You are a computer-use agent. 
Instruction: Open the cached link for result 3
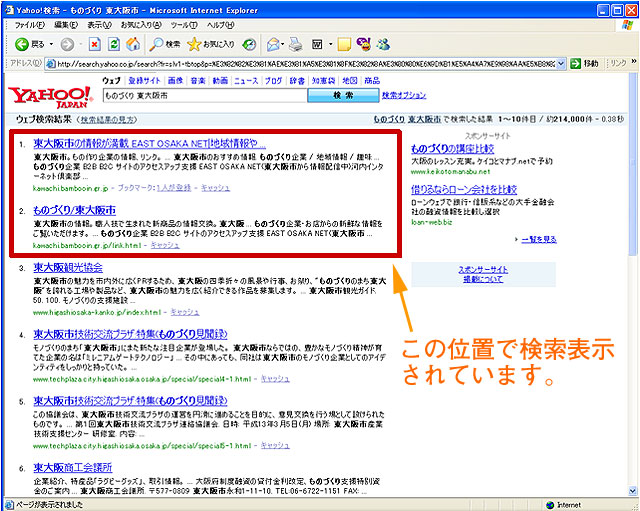pyautogui.click(x=185, y=312)
